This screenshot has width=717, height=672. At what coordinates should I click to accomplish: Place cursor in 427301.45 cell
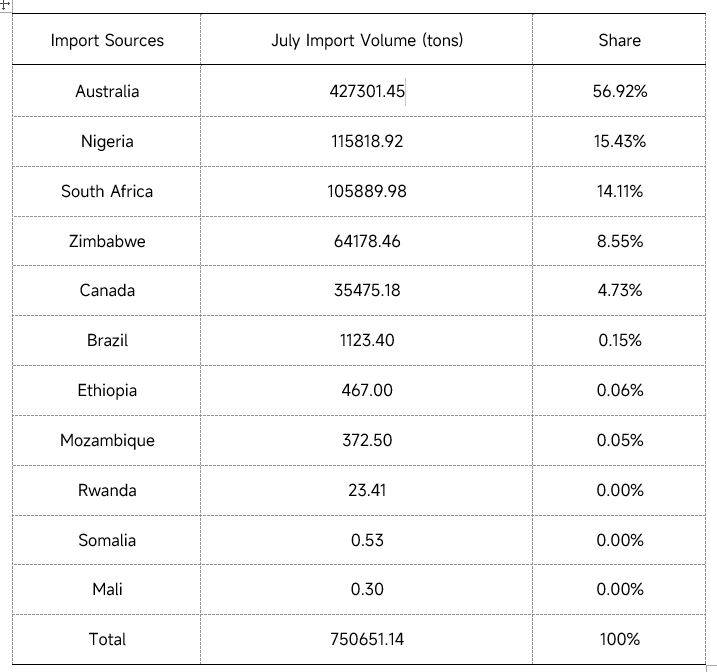pos(366,91)
